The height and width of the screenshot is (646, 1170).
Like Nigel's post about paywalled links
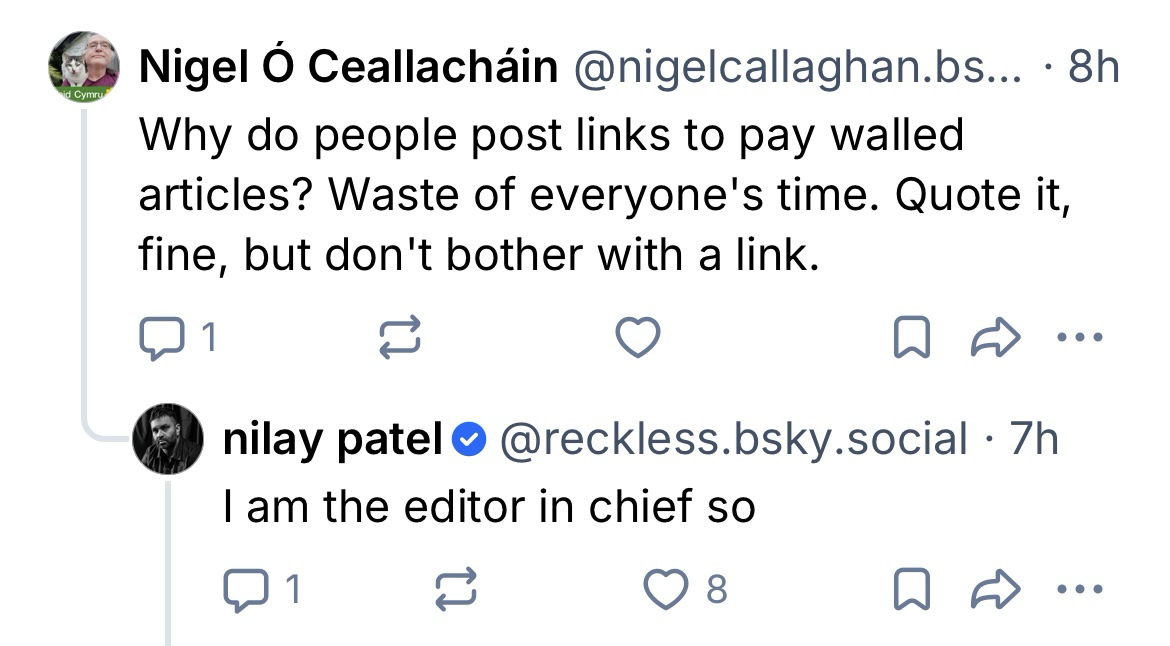click(x=637, y=340)
